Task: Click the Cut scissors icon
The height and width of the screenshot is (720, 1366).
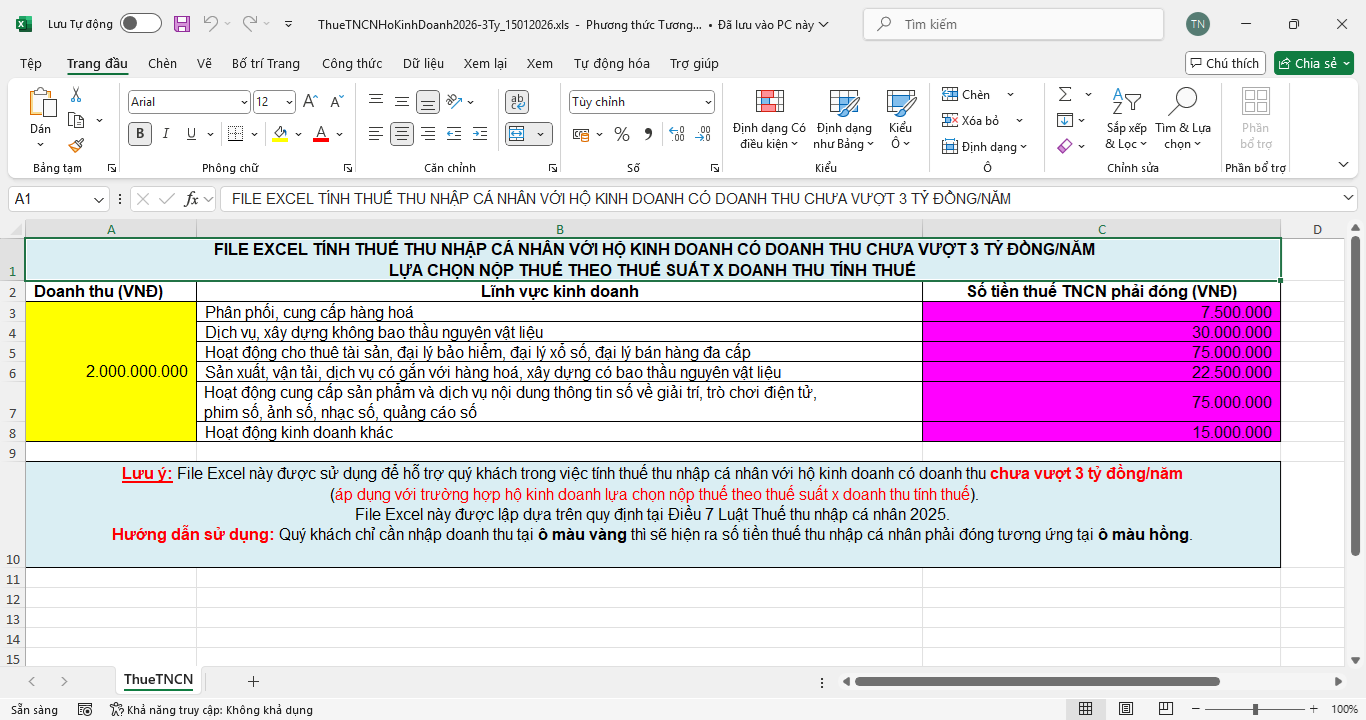Action: (76, 95)
